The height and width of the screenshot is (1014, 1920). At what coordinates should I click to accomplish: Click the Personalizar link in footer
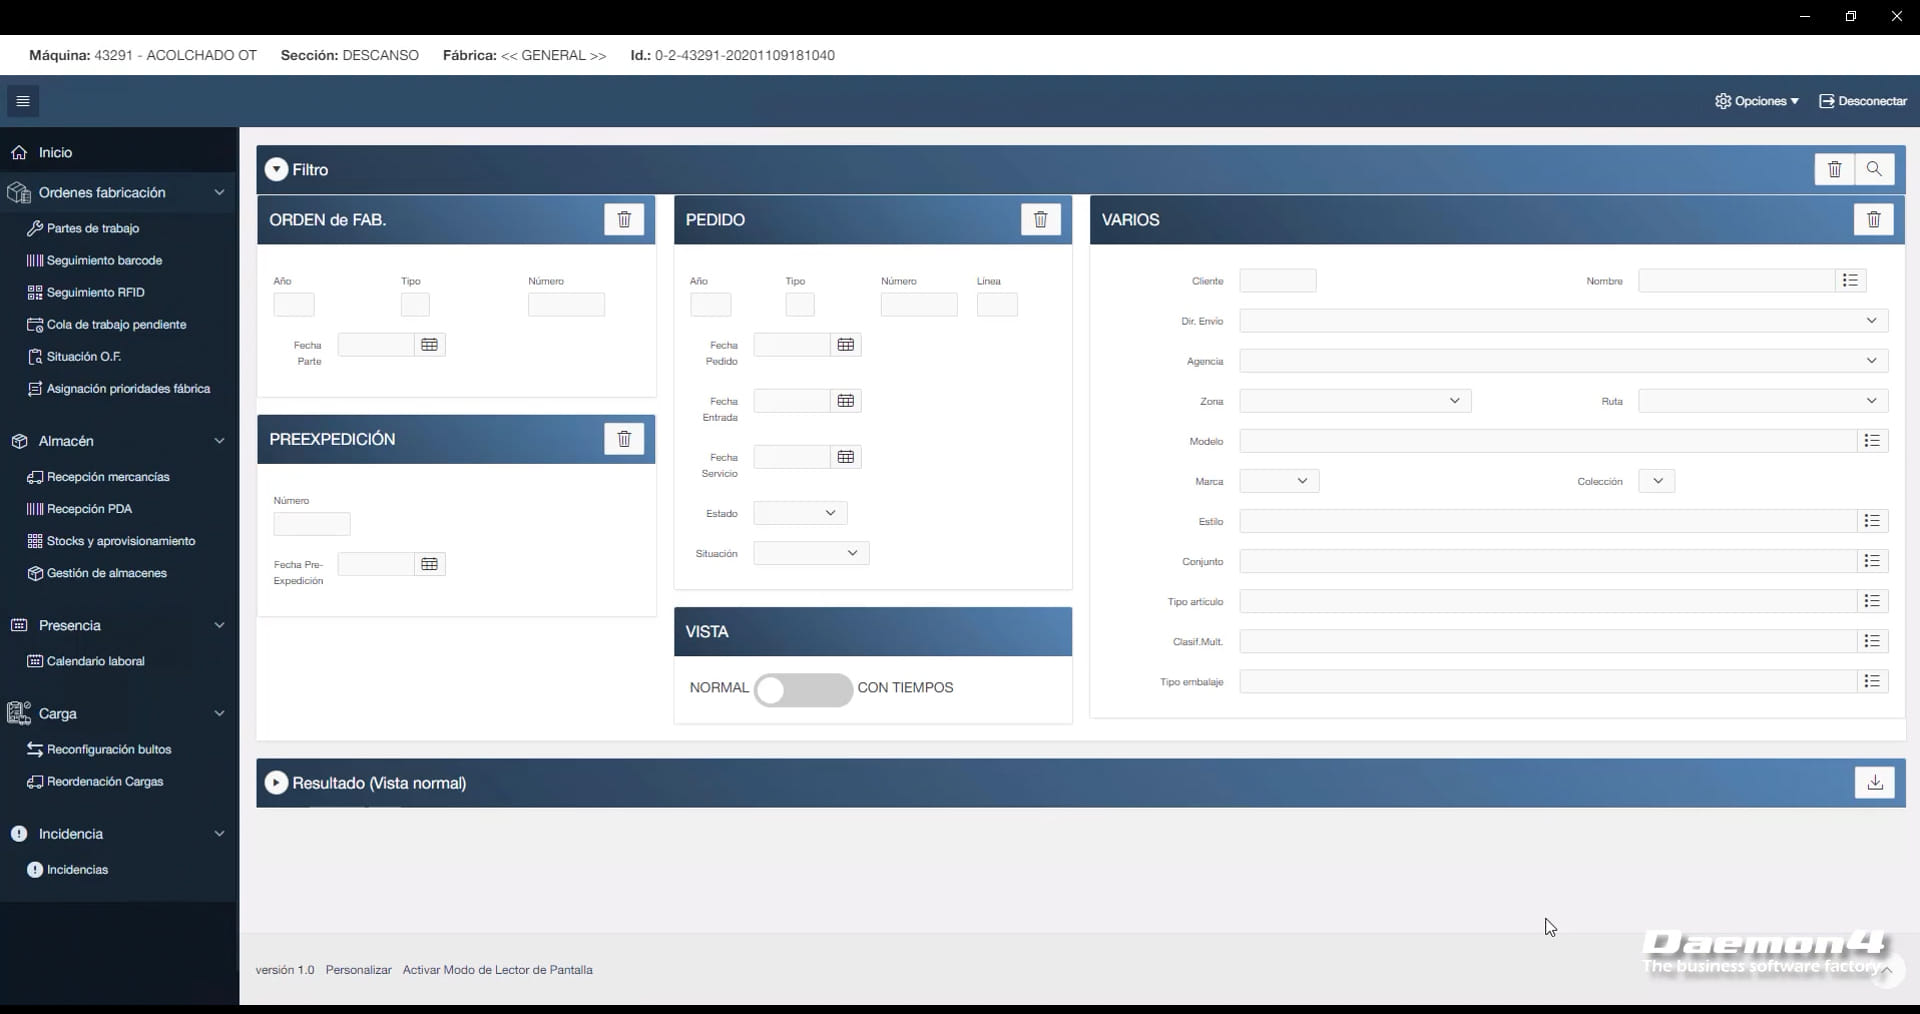[x=358, y=970]
